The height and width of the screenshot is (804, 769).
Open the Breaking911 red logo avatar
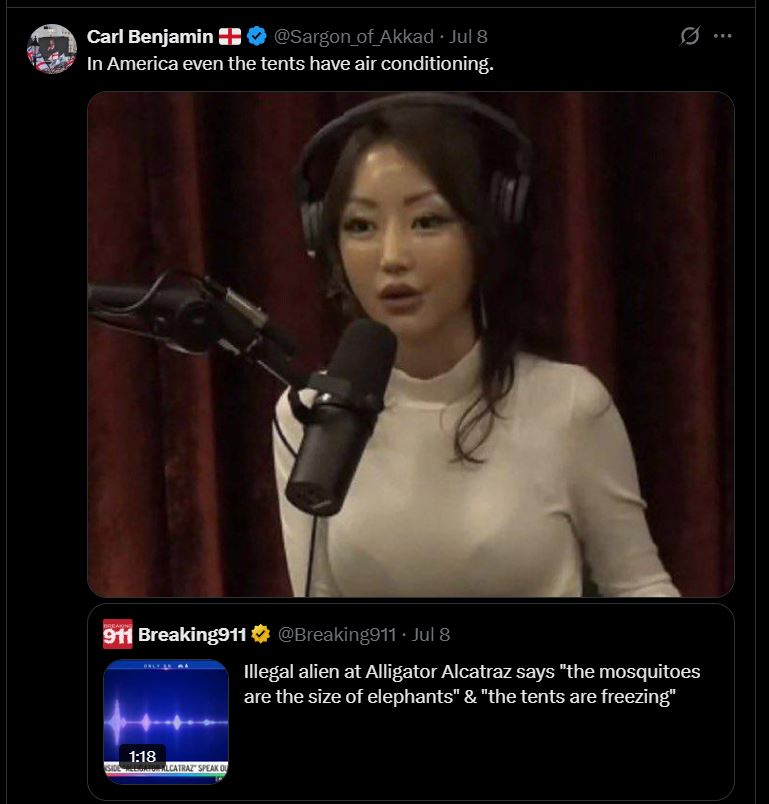tap(117, 634)
